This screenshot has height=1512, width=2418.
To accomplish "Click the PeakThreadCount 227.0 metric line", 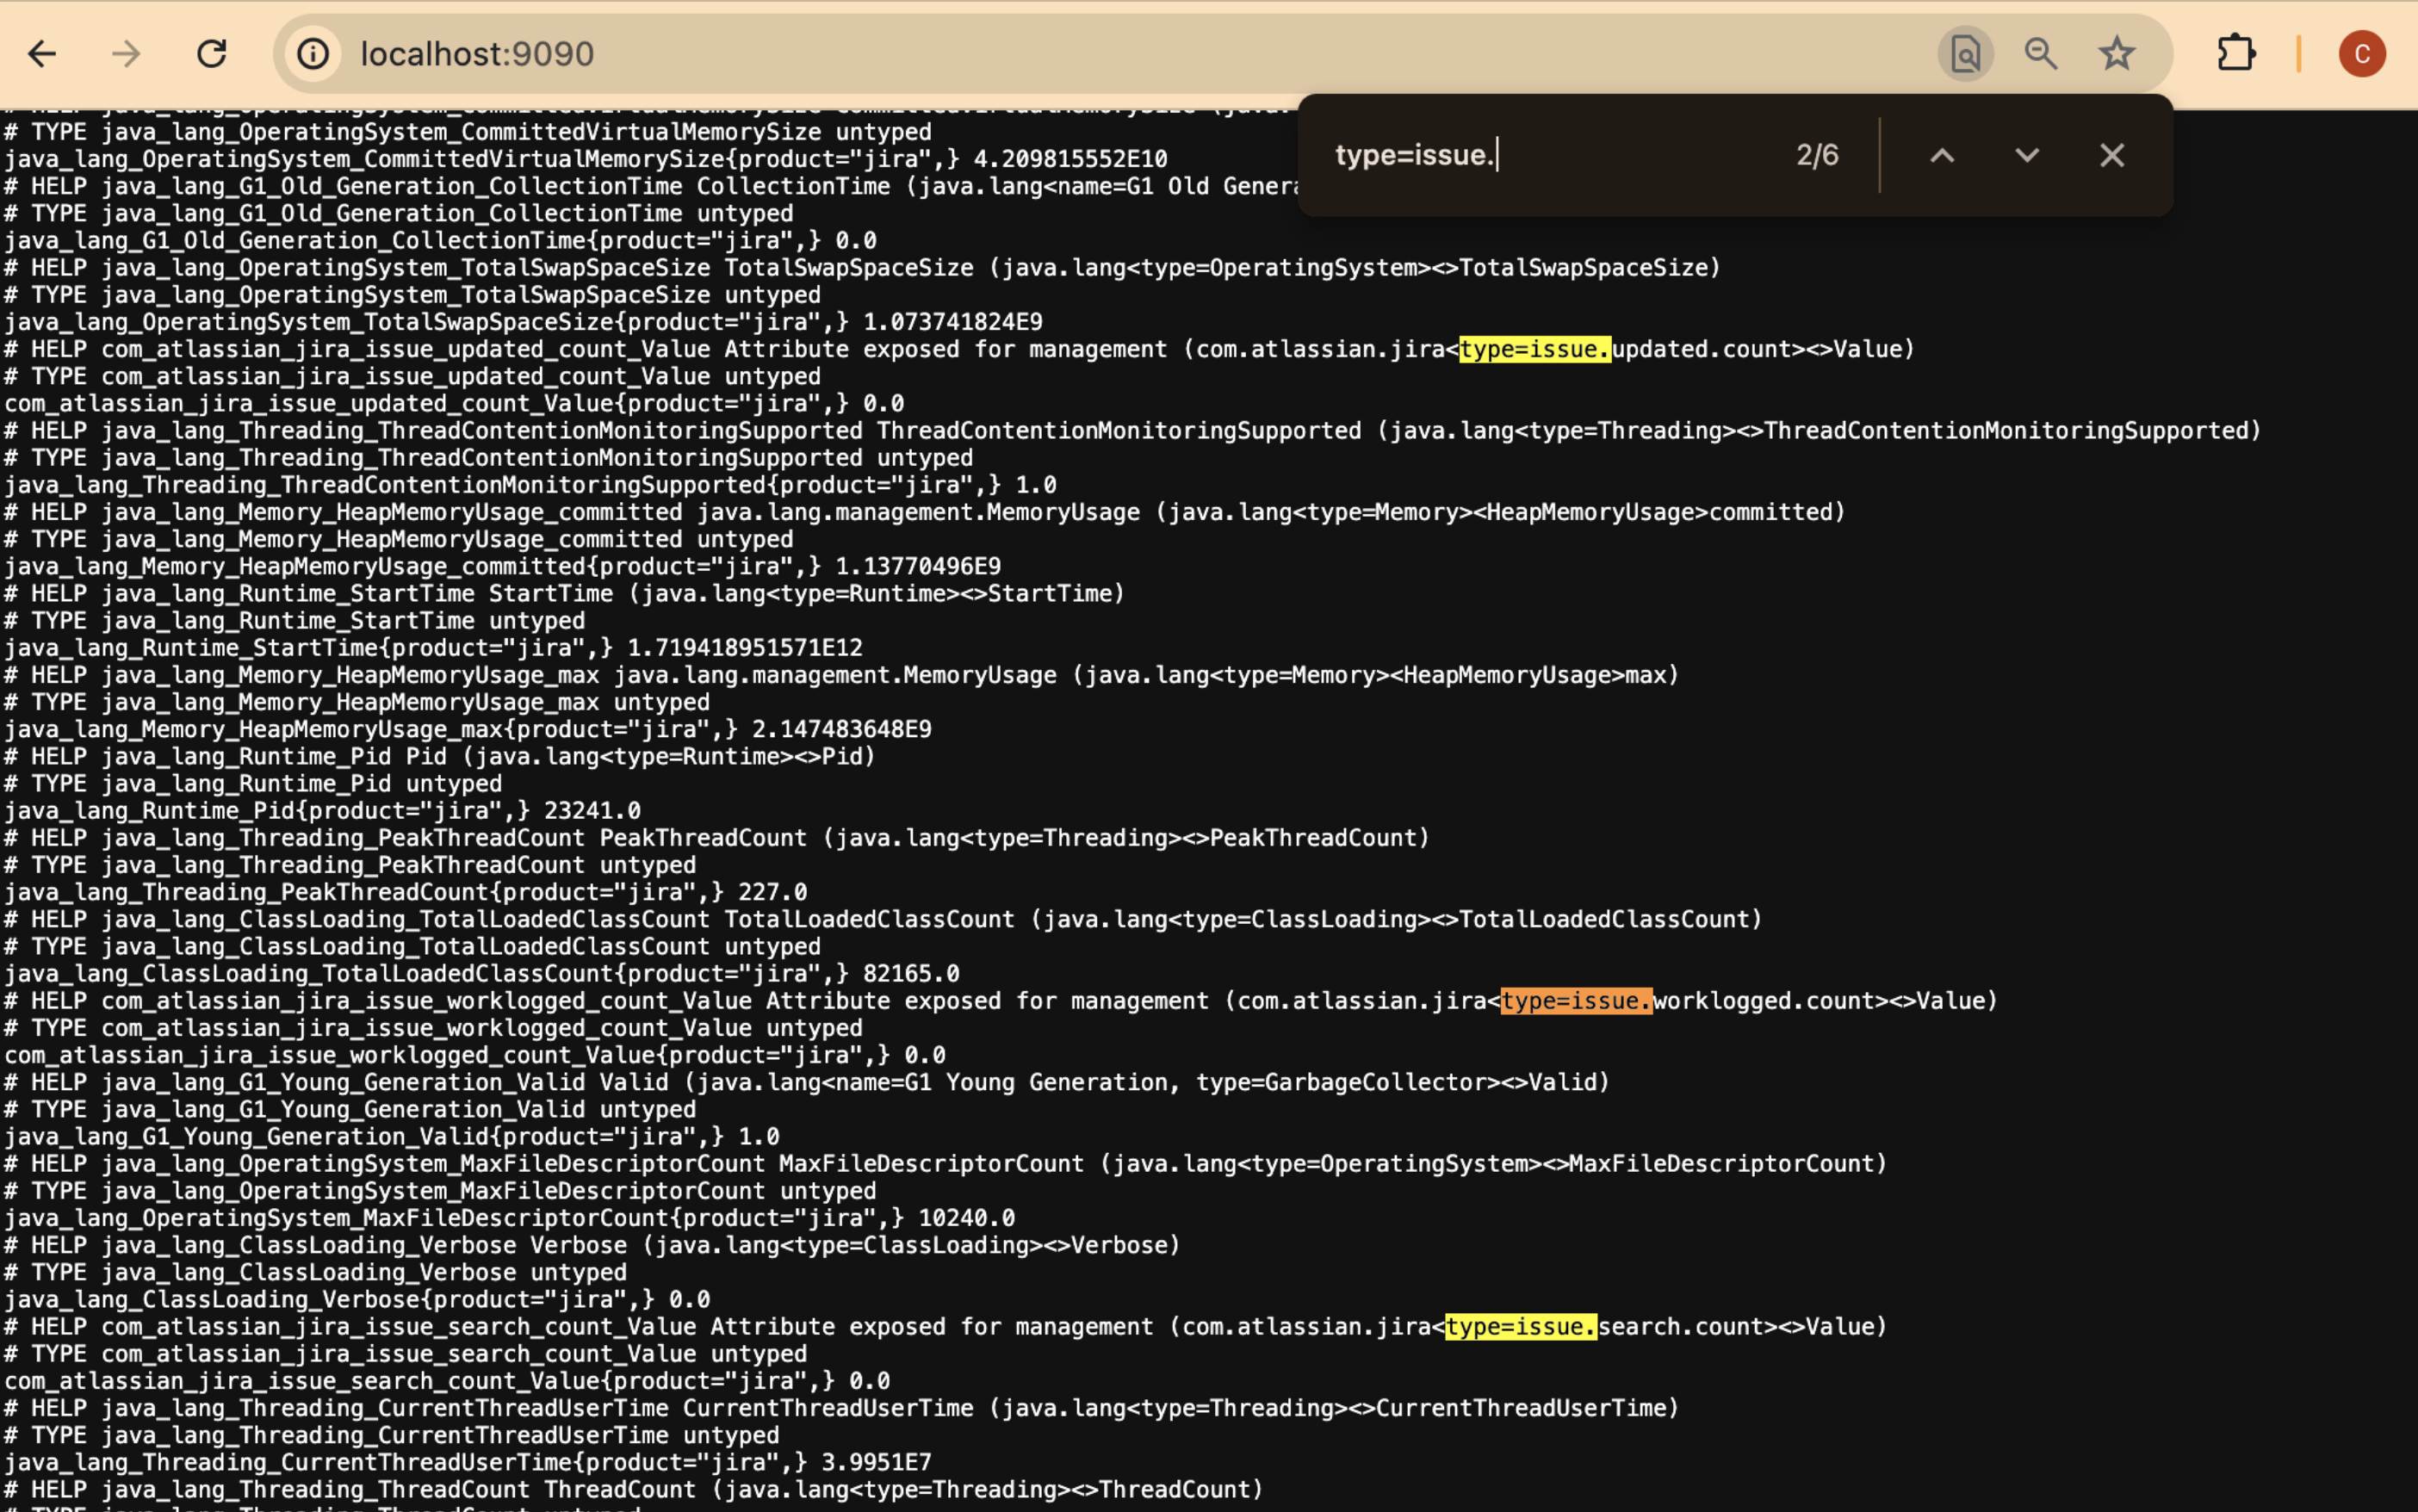I will tap(405, 892).
